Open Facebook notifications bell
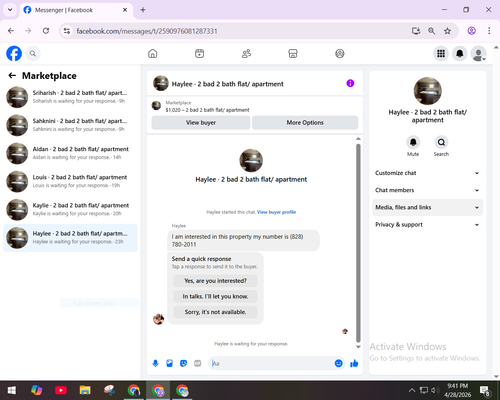The height and width of the screenshot is (400, 500). click(x=460, y=53)
